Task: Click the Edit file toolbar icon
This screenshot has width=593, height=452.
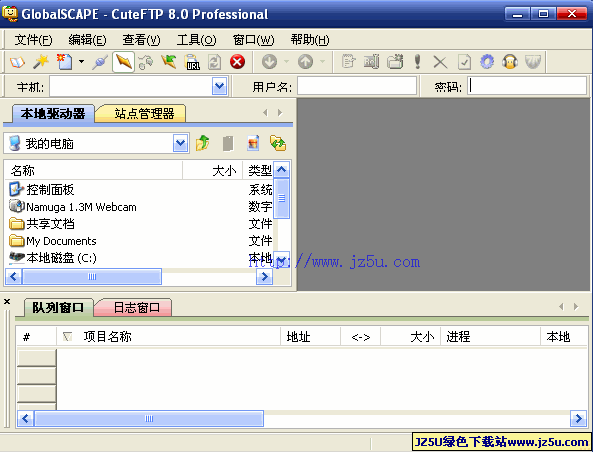Action: pos(348,62)
